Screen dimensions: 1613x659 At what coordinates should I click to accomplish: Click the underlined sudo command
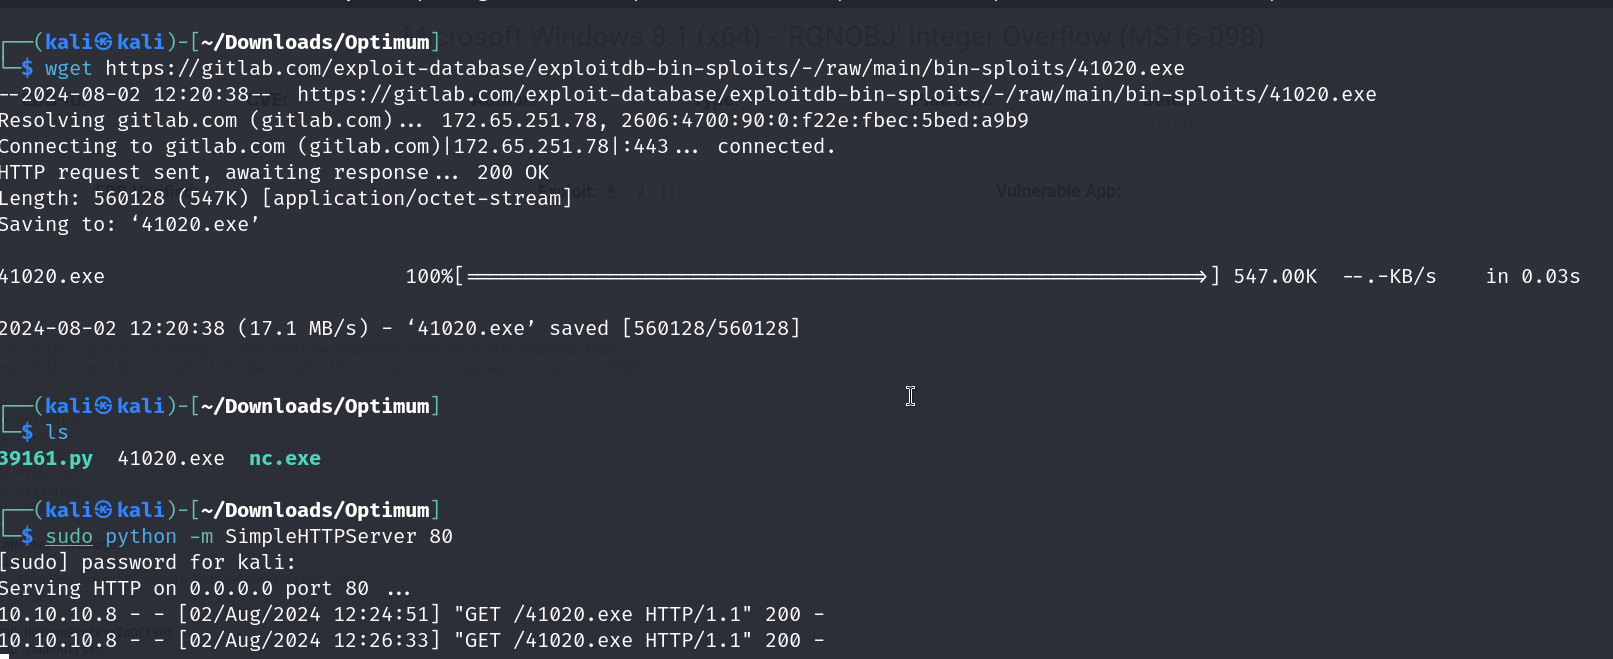click(x=69, y=536)
